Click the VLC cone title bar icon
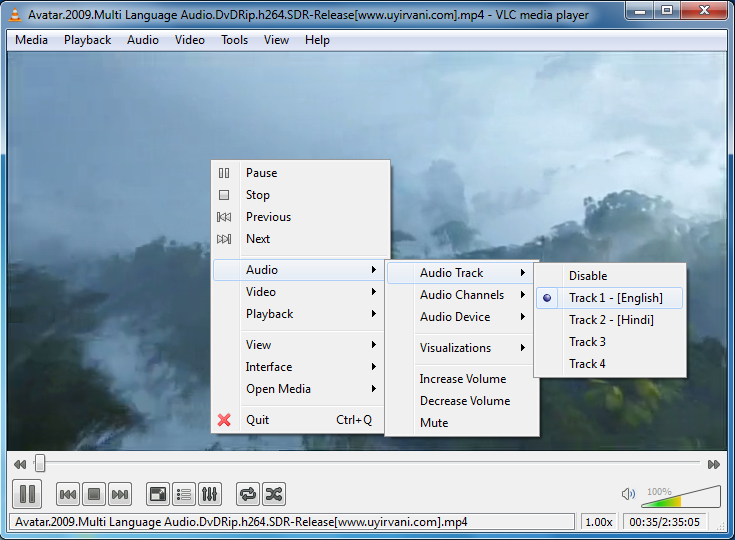Viewport: 735px width, 540px height. (15, 15)
